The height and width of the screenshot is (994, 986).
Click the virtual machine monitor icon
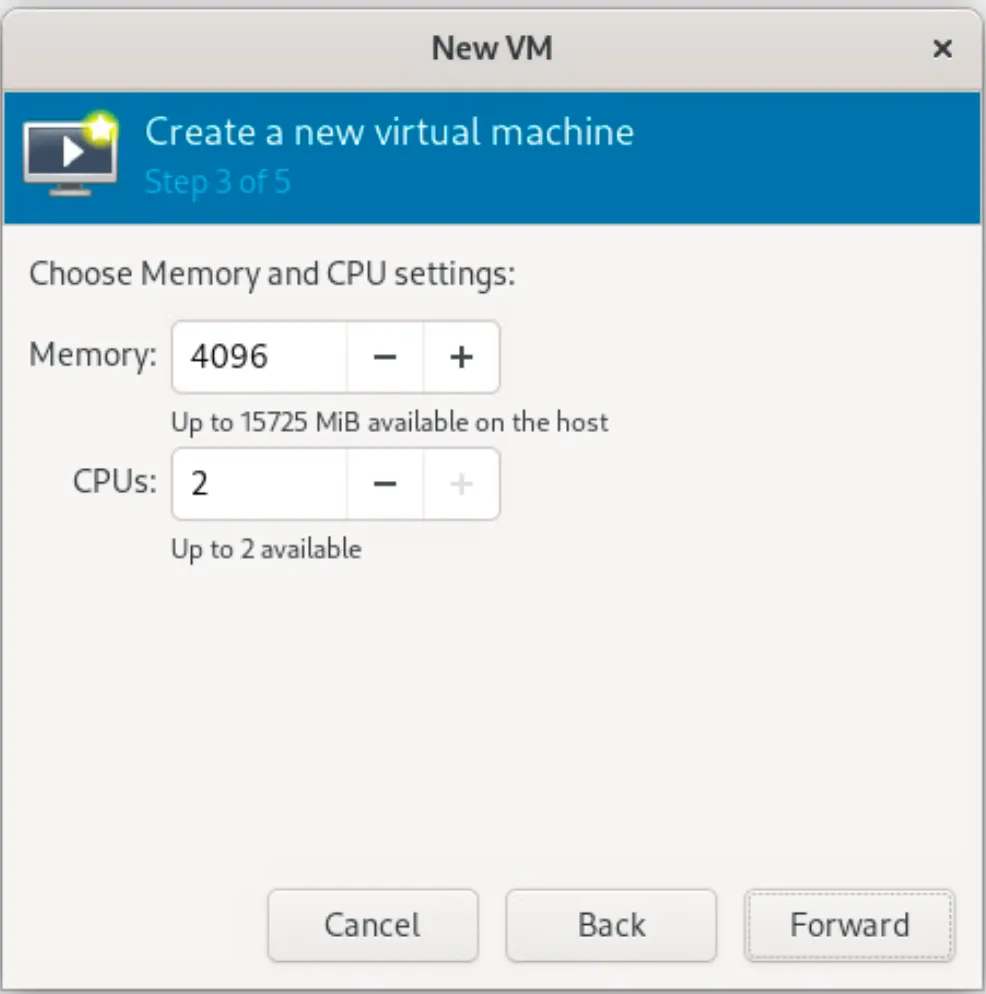(x=70, y=155)
